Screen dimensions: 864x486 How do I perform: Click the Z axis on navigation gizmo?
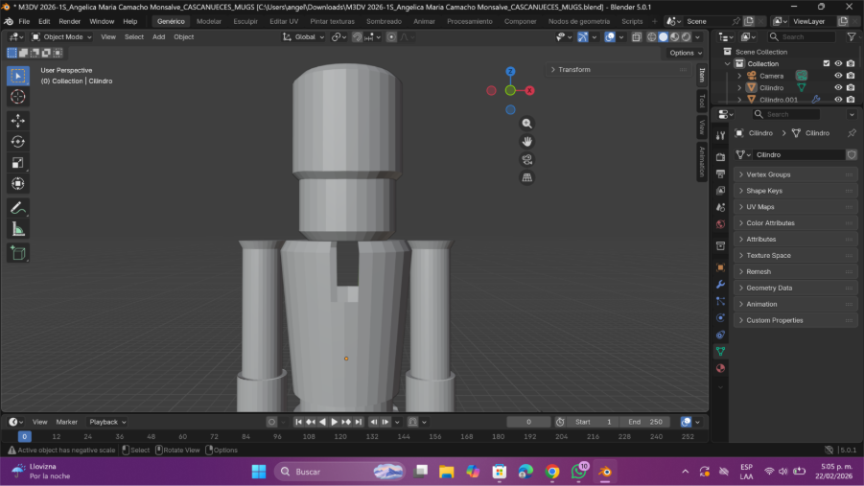point(510,72)
